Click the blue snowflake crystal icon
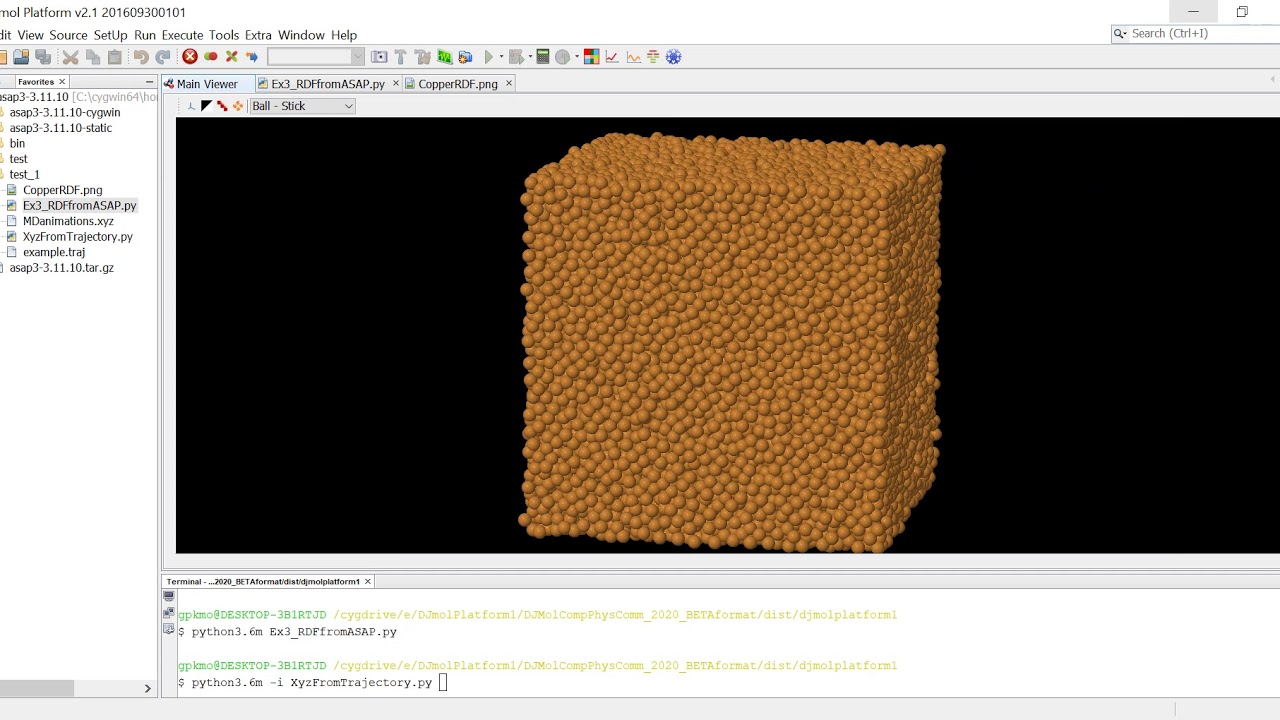Image resolution: width=1280 pixels, height=720 pixels. [674, 57]
